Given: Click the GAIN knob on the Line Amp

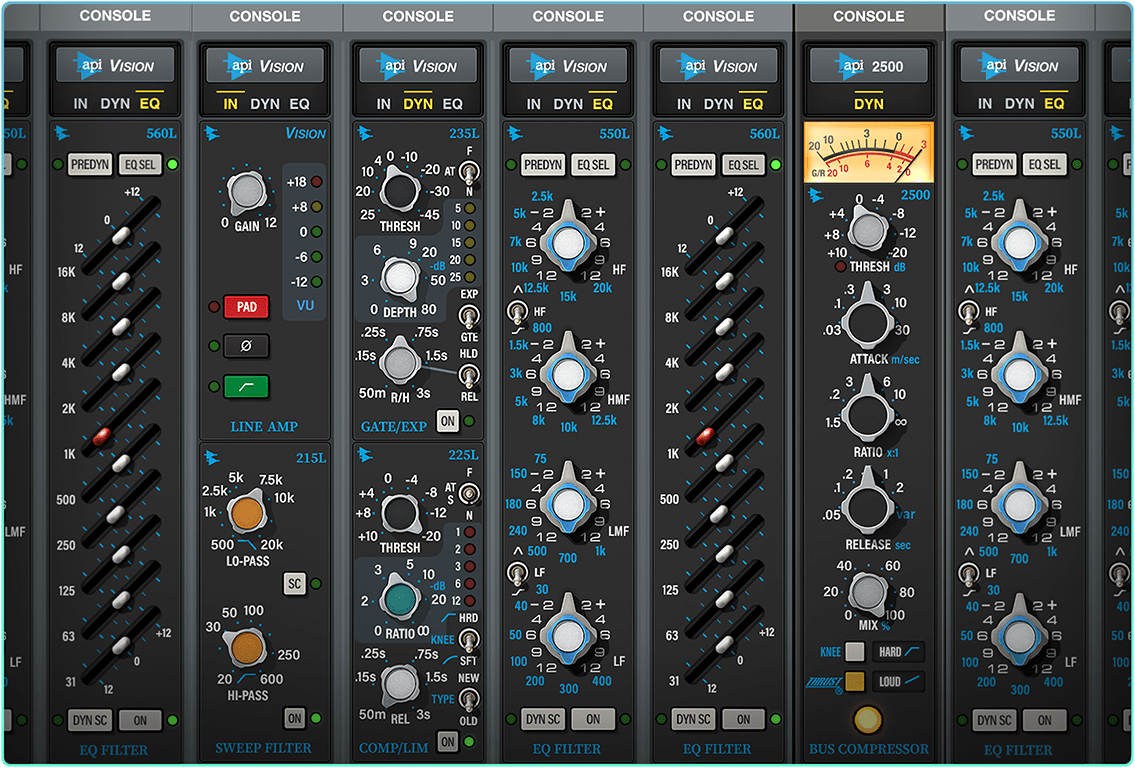Looking at the screenshot, I should 247,192.
